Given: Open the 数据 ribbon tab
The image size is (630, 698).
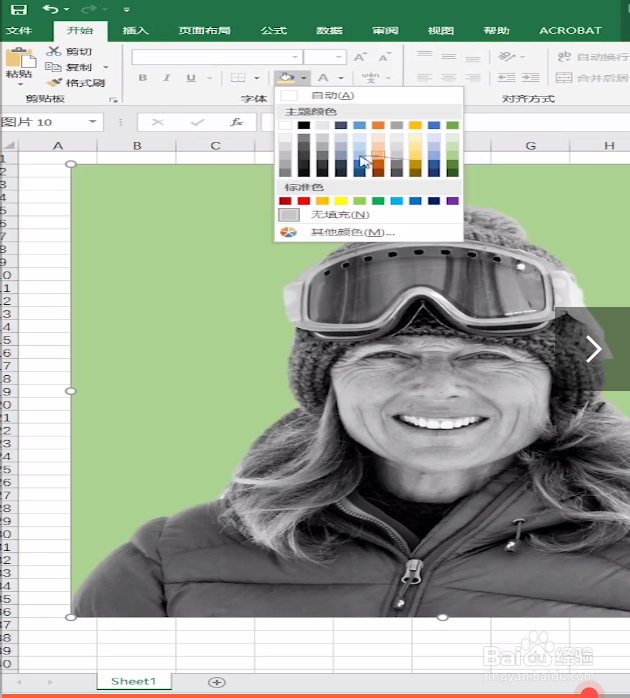Looking at the screenshot, I should click(329, 31).
